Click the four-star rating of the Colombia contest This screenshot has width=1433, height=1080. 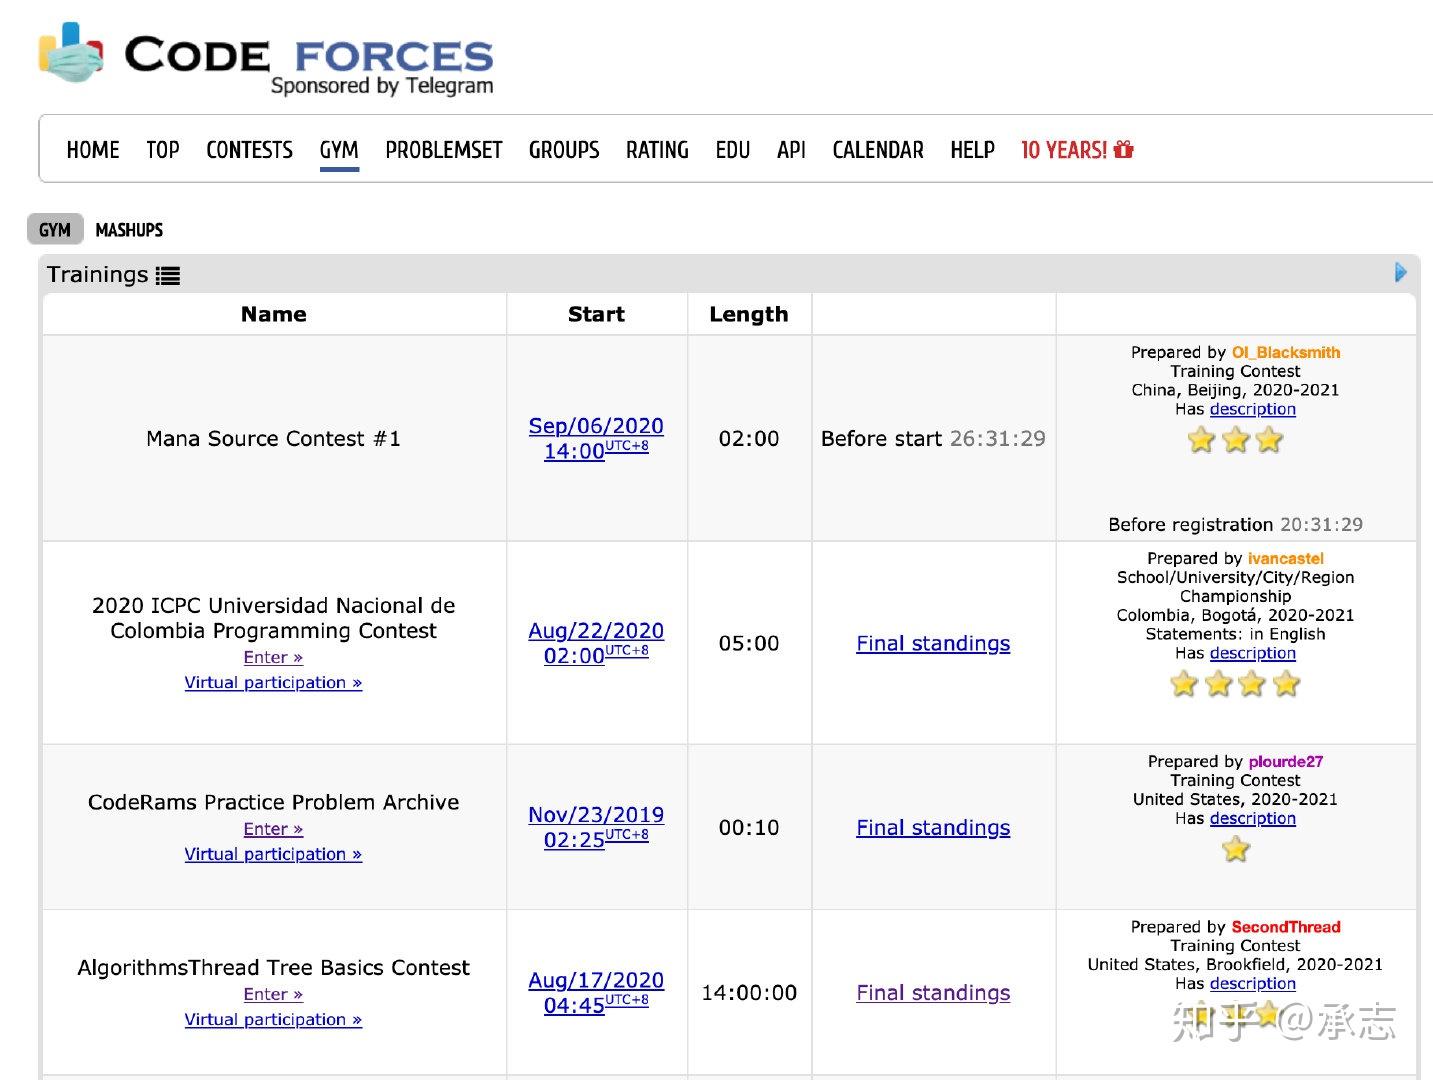(1235, 684)
